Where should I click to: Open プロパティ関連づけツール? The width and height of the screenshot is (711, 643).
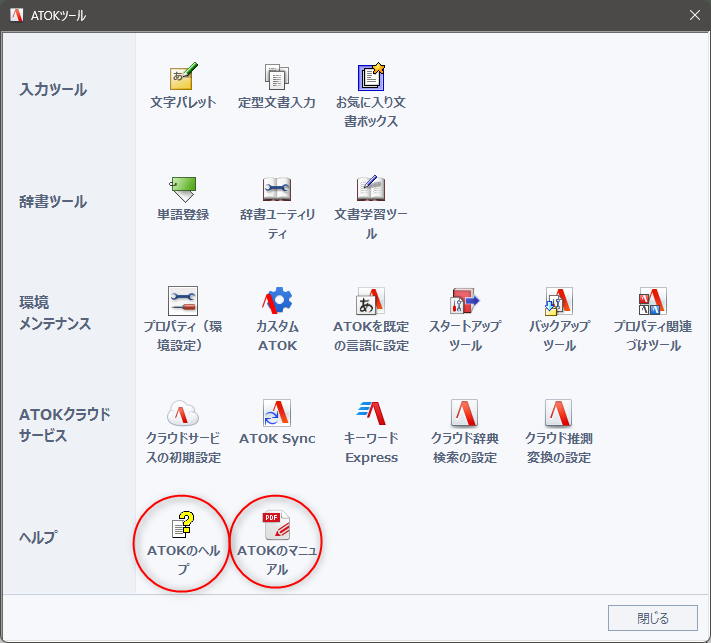(653, 320)
